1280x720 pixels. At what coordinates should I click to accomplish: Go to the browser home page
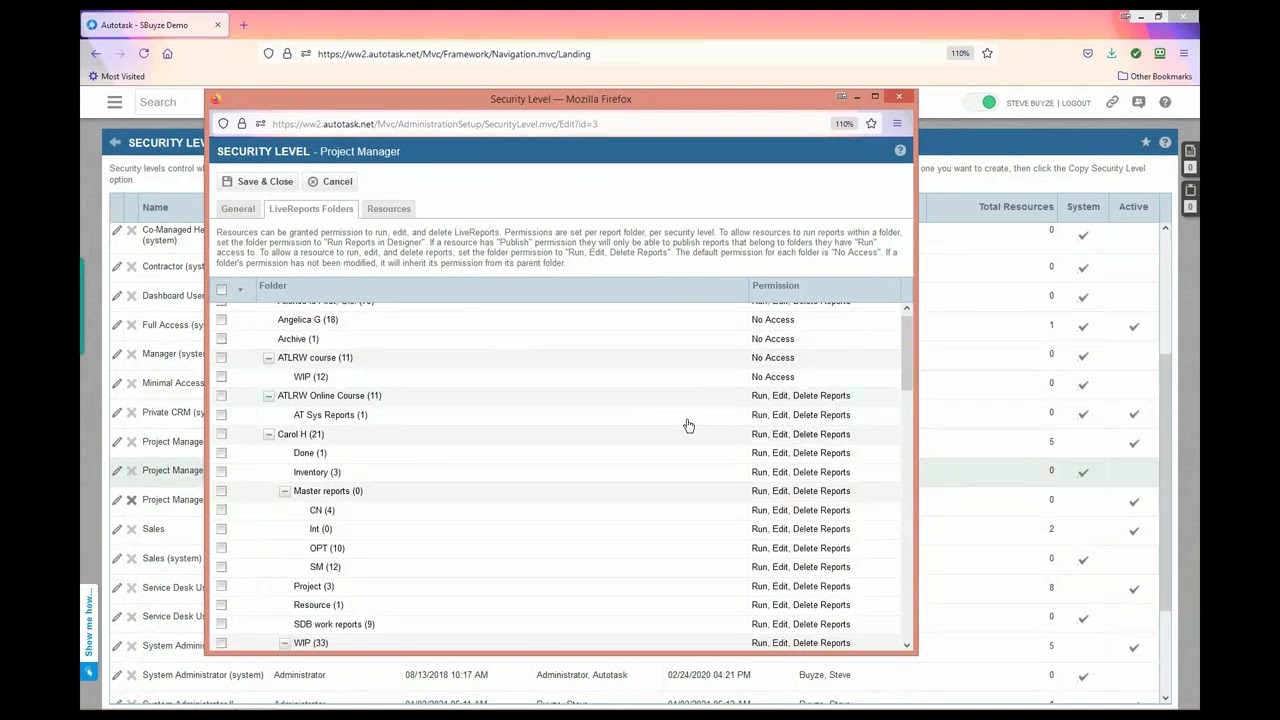(168, 54)
